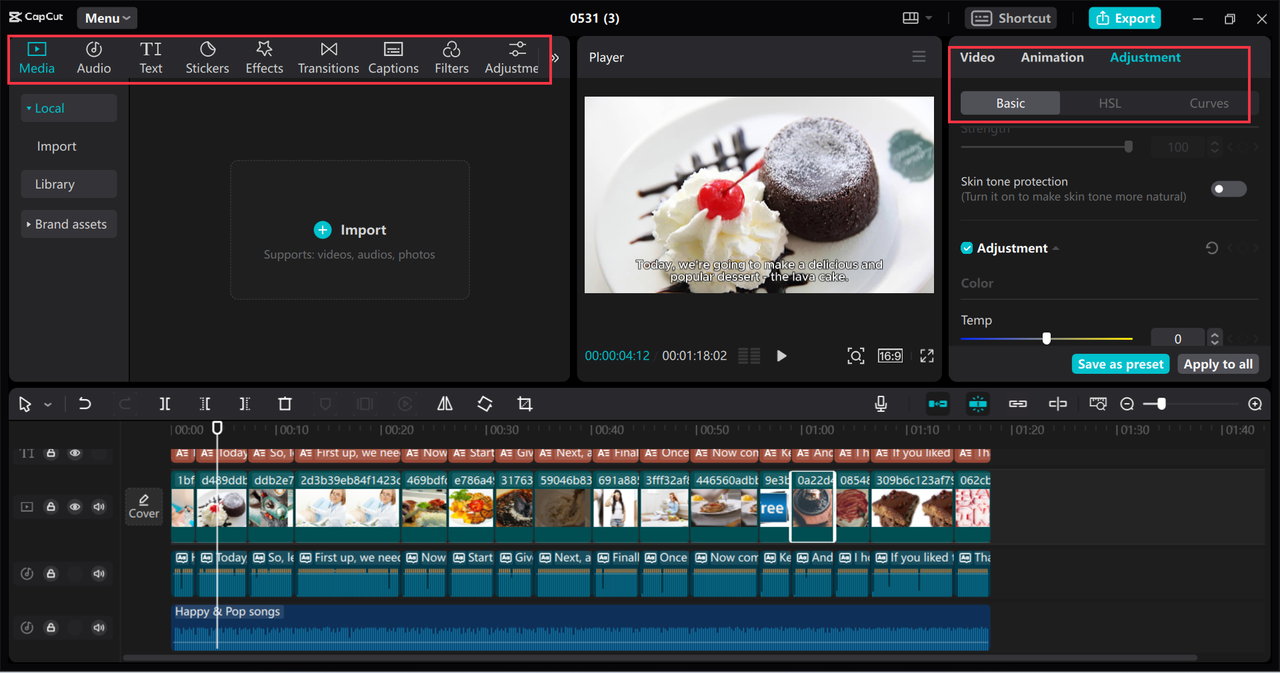The image size is (1280, 673).
Task: Uncheck the Adjustment checkbox
Action: (967, 248)
